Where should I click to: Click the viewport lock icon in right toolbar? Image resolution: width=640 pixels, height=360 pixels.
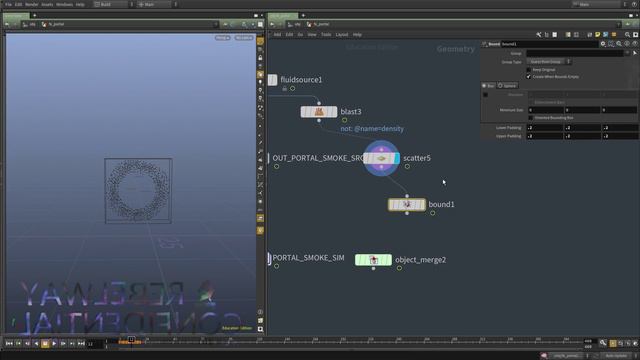click(x=260, y=58)
